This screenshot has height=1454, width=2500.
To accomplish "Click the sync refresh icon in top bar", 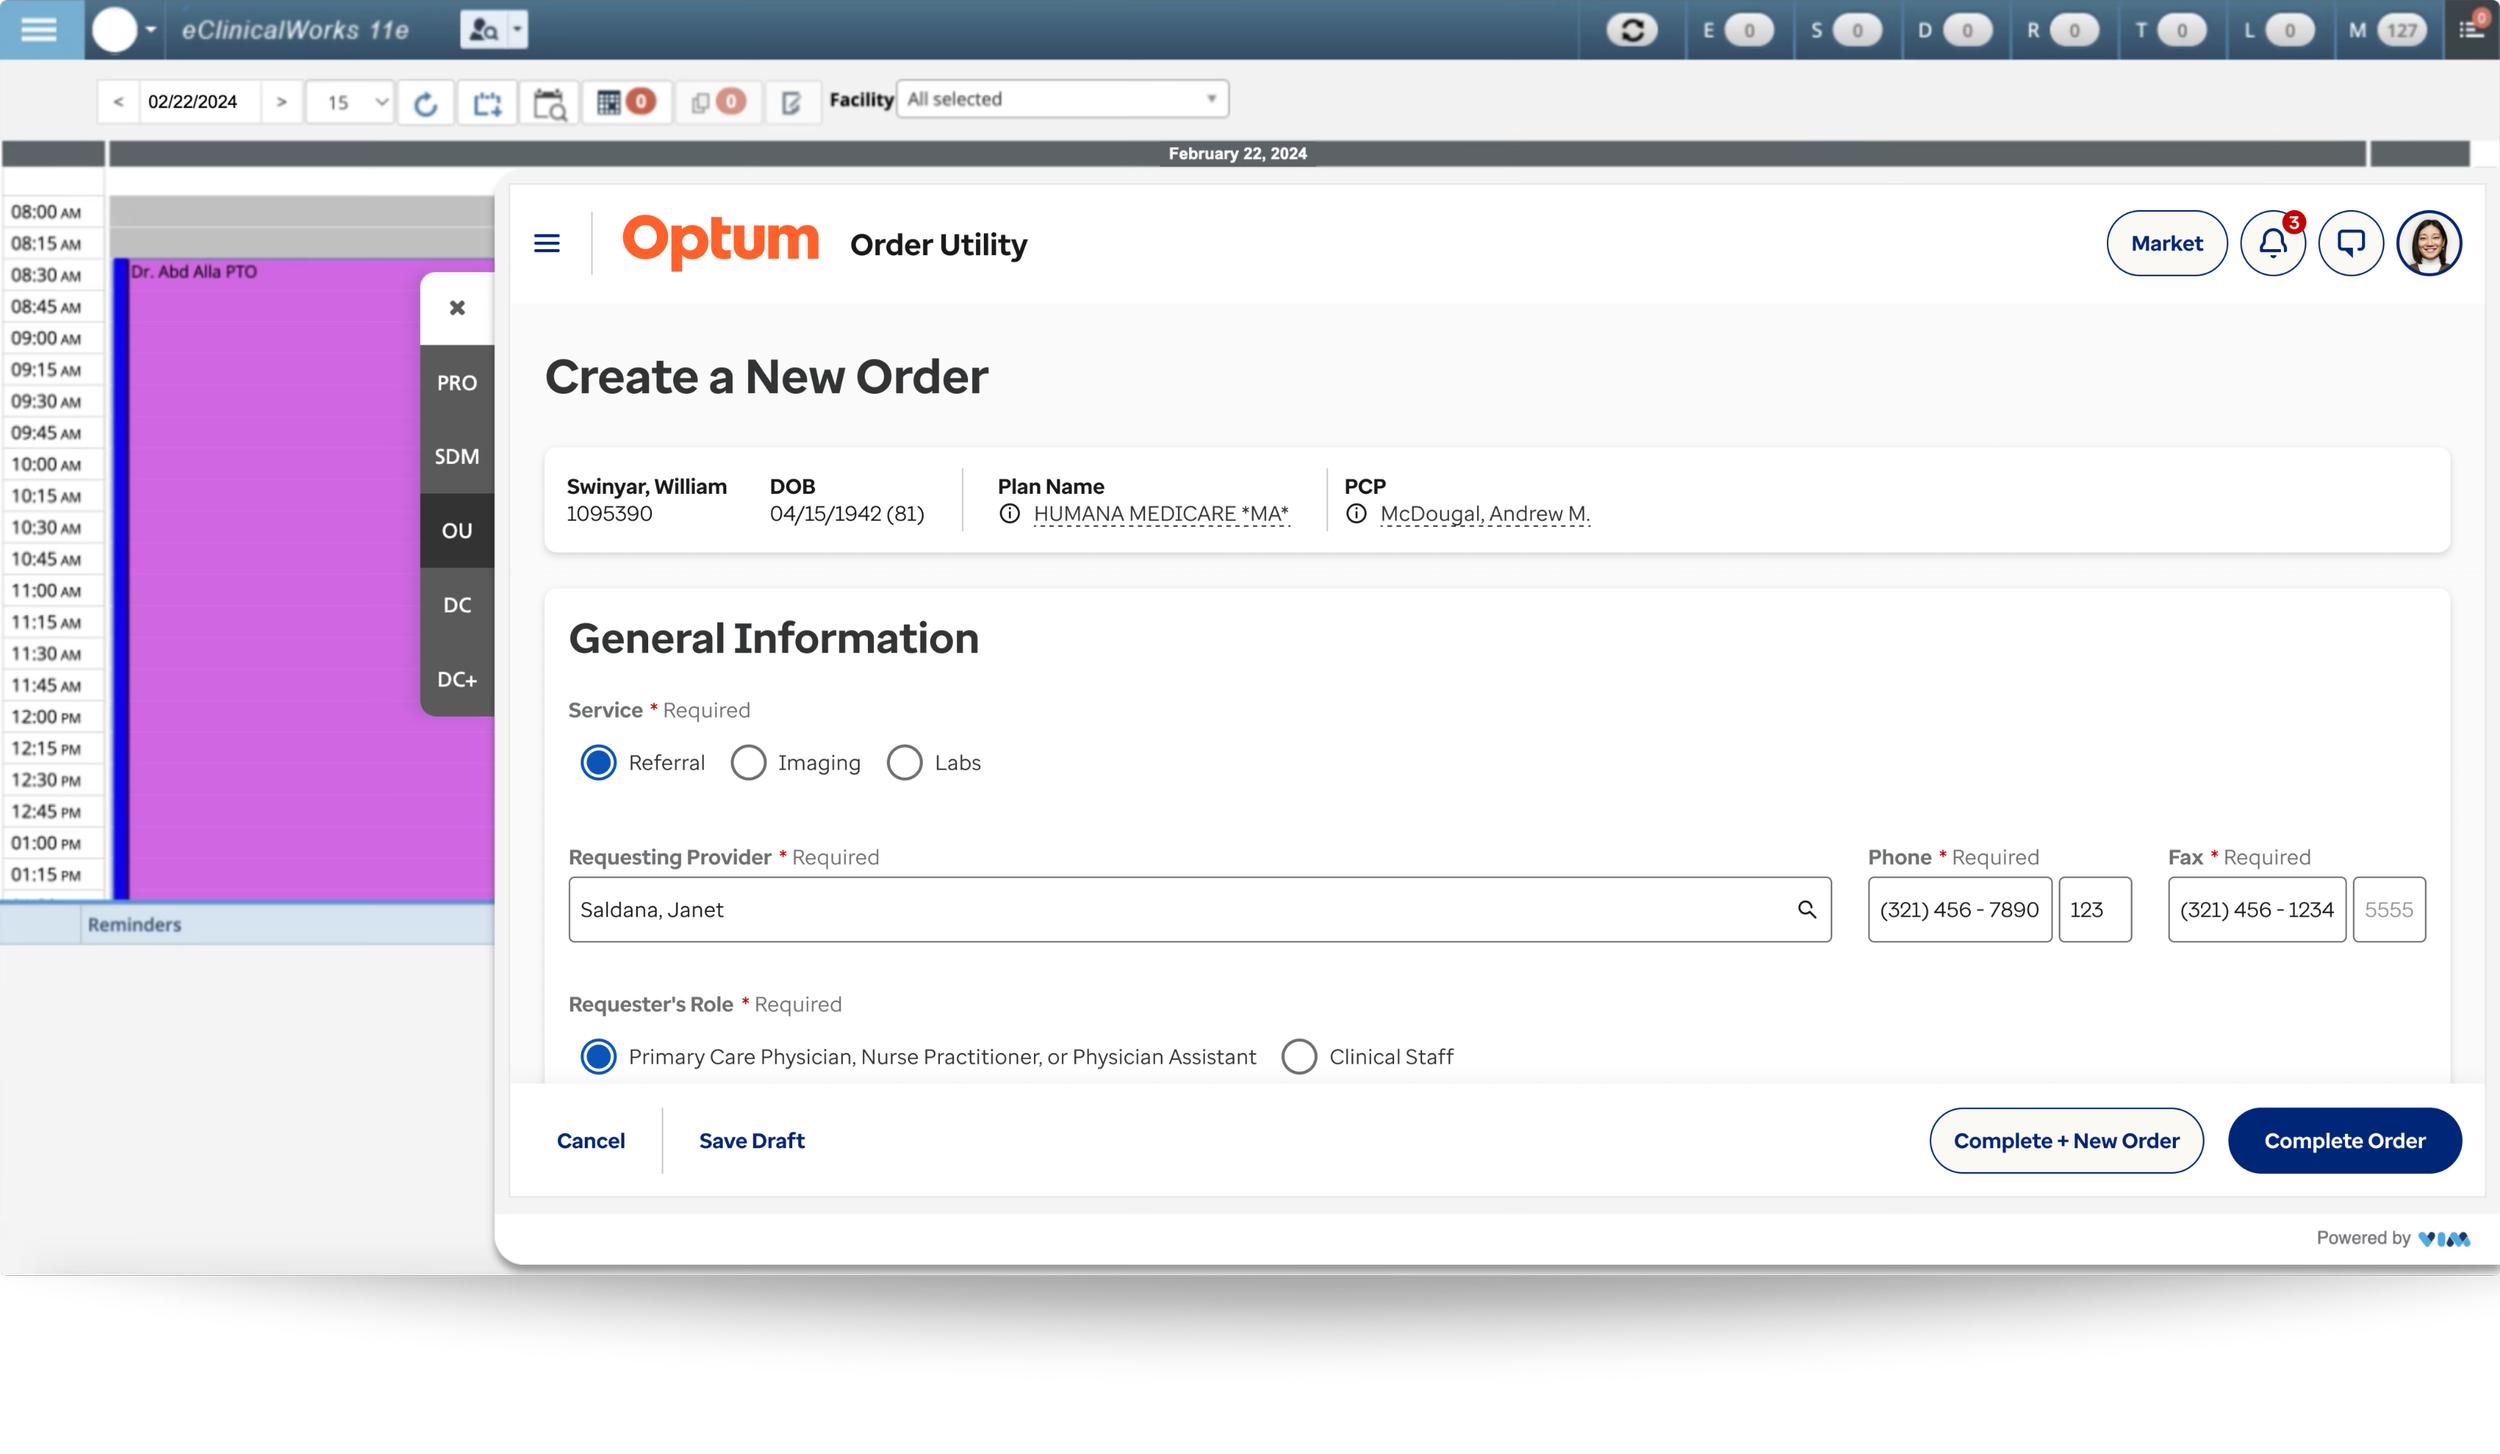I will pyautogui.click(x=1632, y=30).
